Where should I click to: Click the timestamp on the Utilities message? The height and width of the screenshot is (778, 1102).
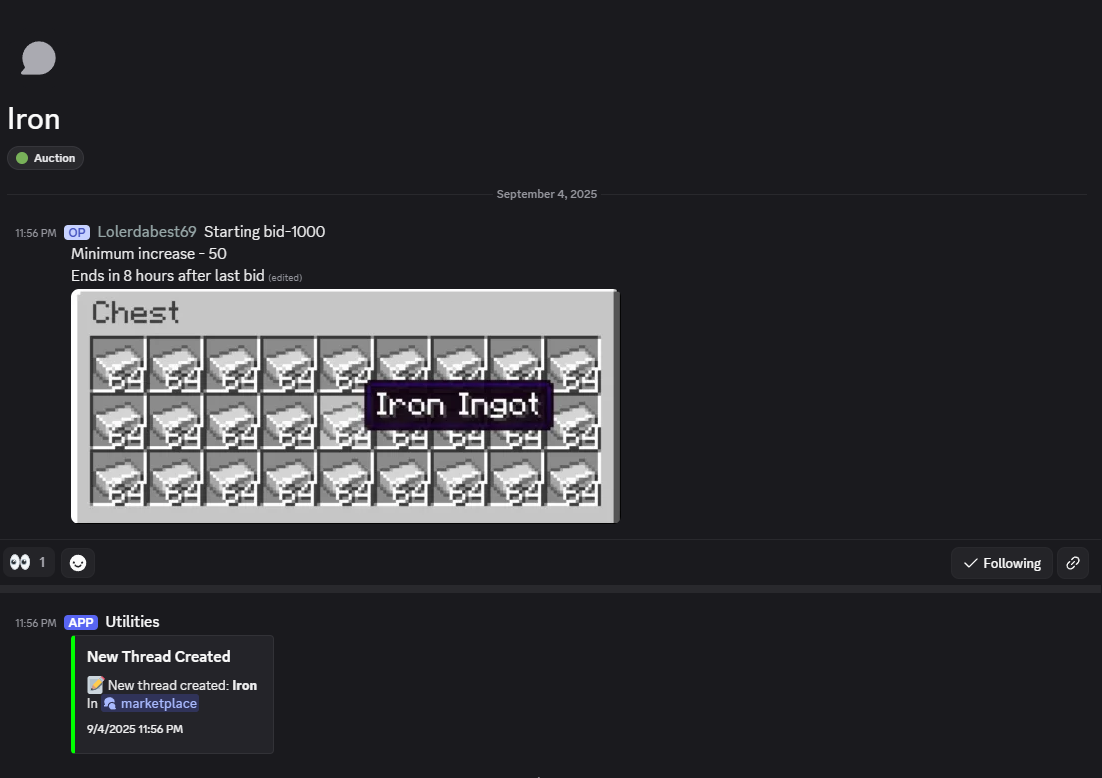(x=36, y=623)
